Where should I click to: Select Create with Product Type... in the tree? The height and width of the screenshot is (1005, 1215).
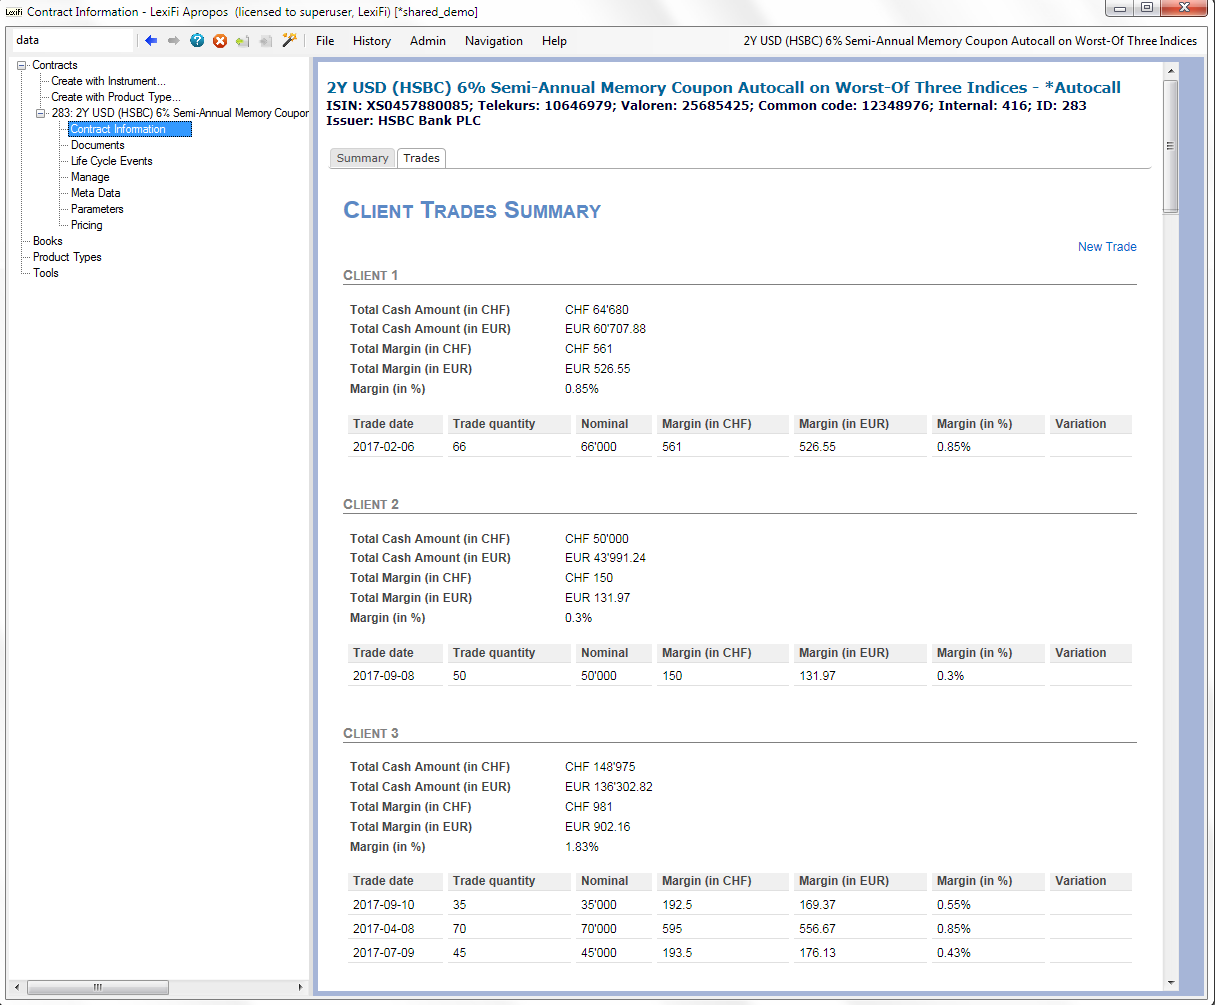(116, 97)
